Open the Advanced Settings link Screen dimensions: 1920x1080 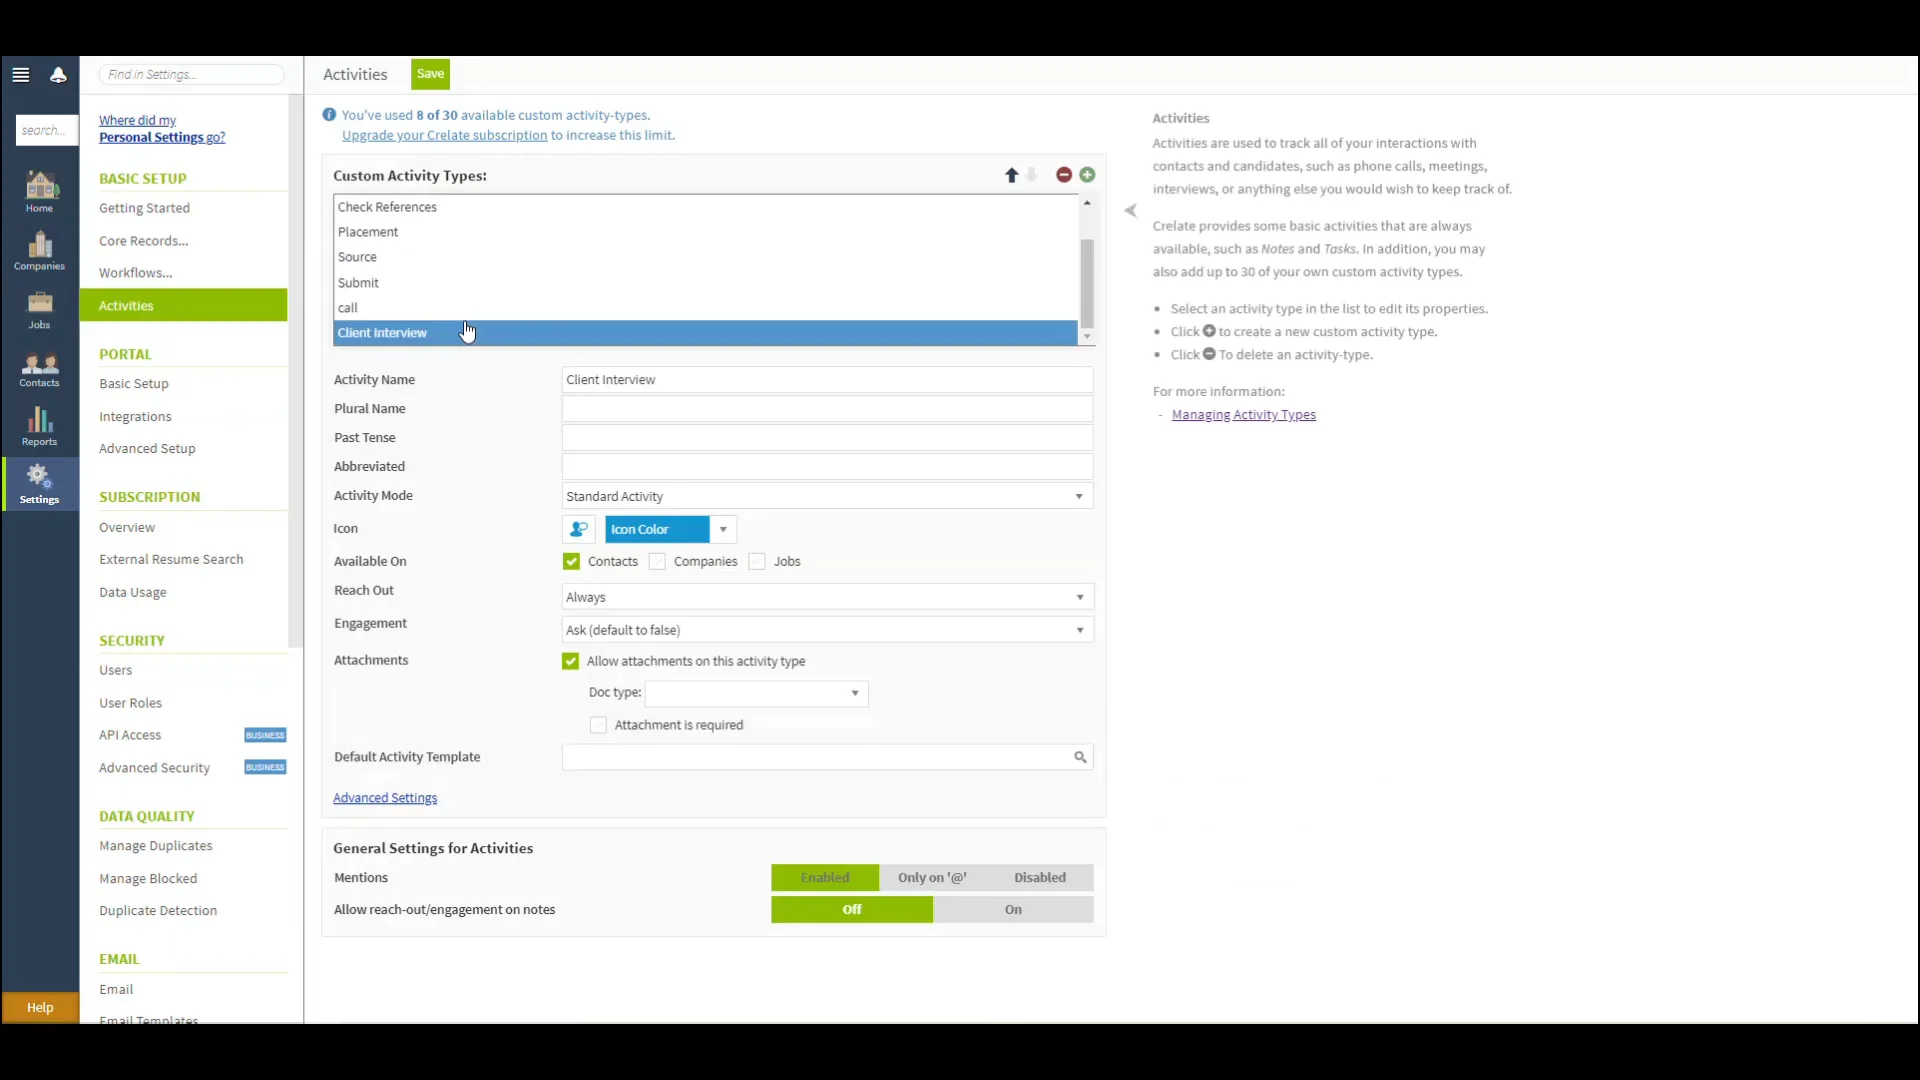click(385, 798)
